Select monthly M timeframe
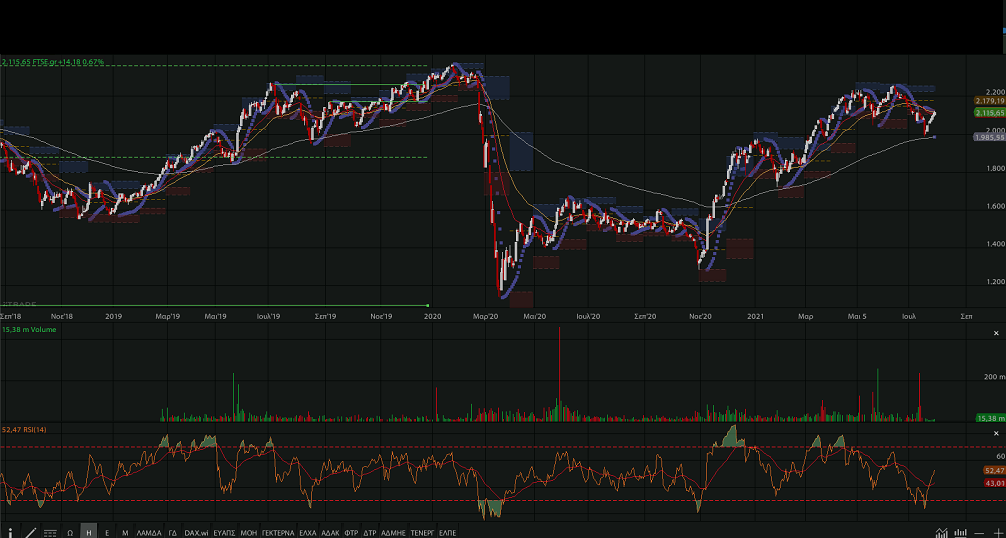 coord(125,532)
